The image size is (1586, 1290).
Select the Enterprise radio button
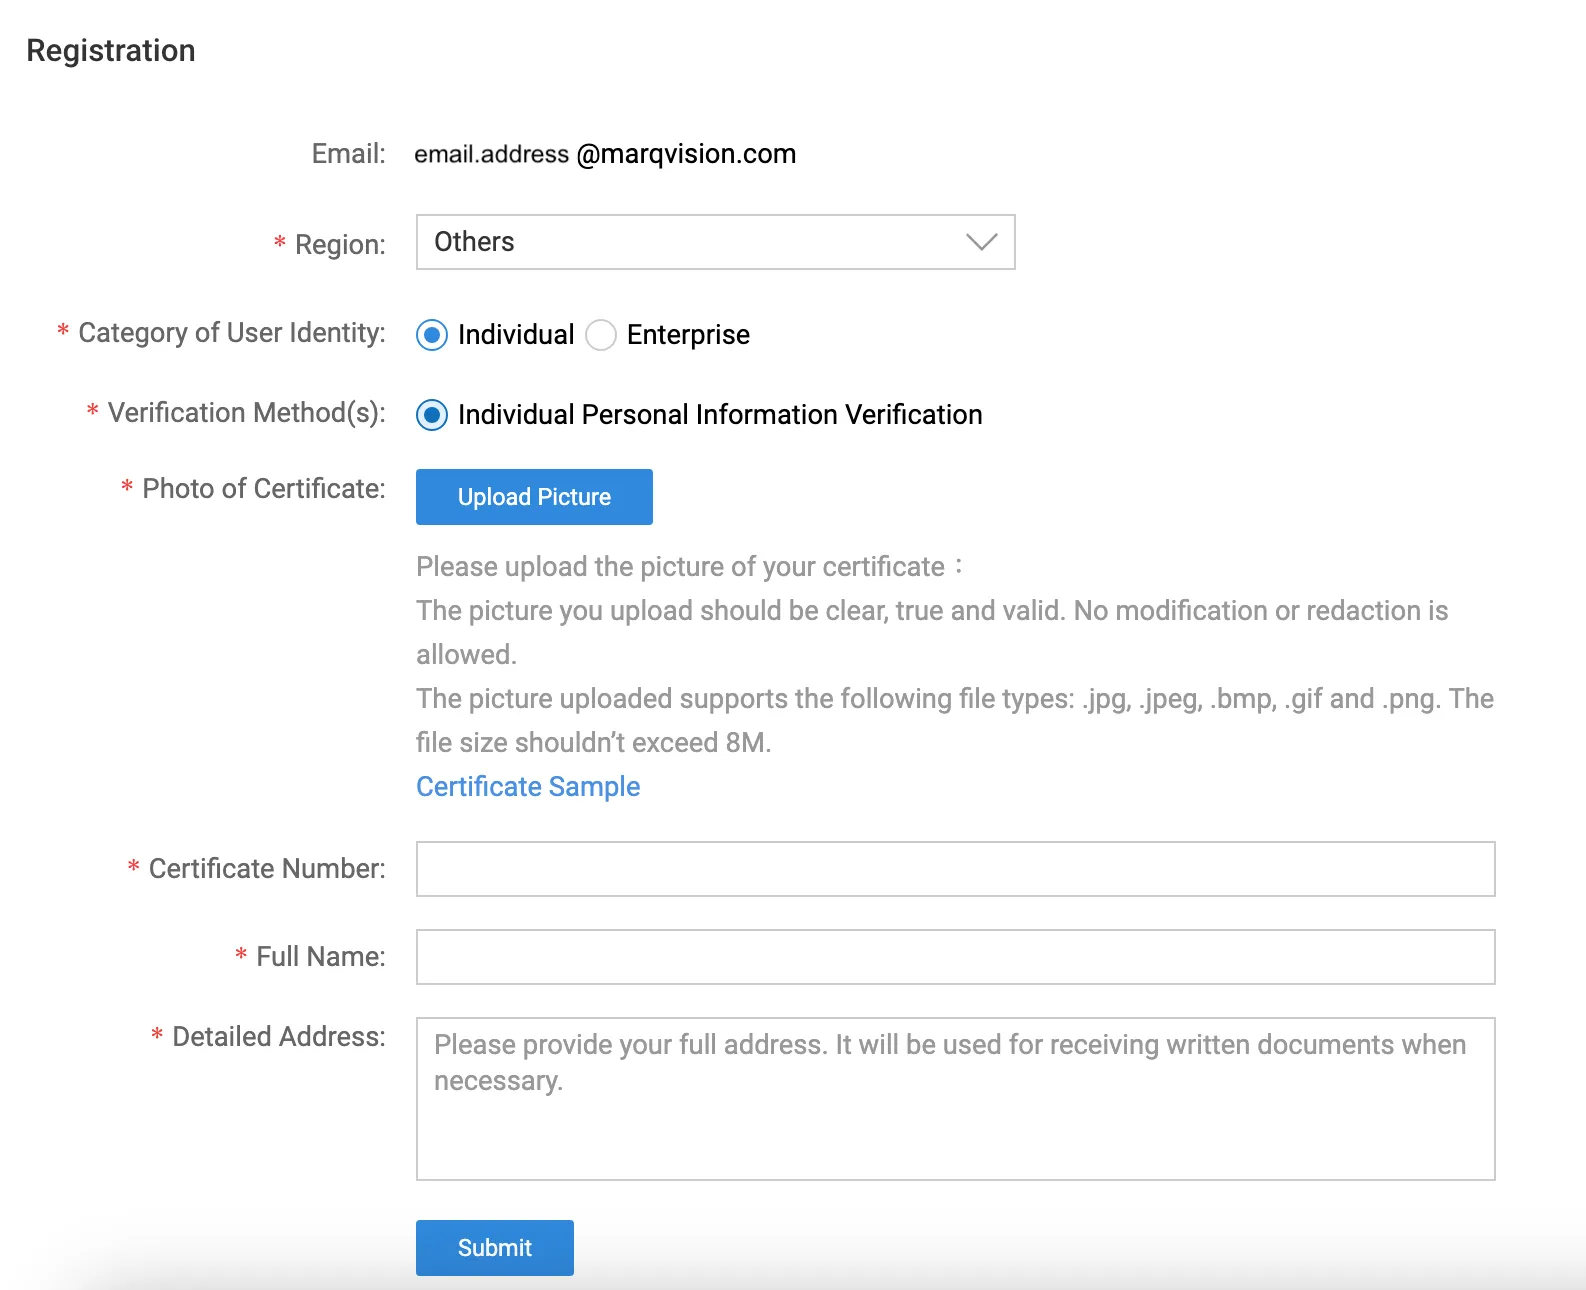pos(601,335)
